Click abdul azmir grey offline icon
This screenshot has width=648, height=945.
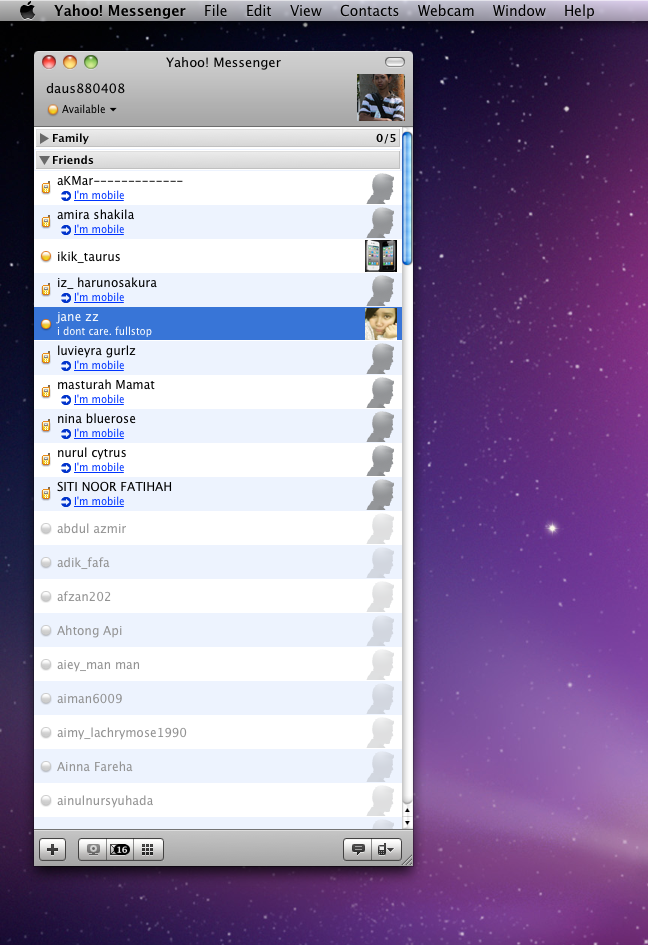click(x=46, y=529)
